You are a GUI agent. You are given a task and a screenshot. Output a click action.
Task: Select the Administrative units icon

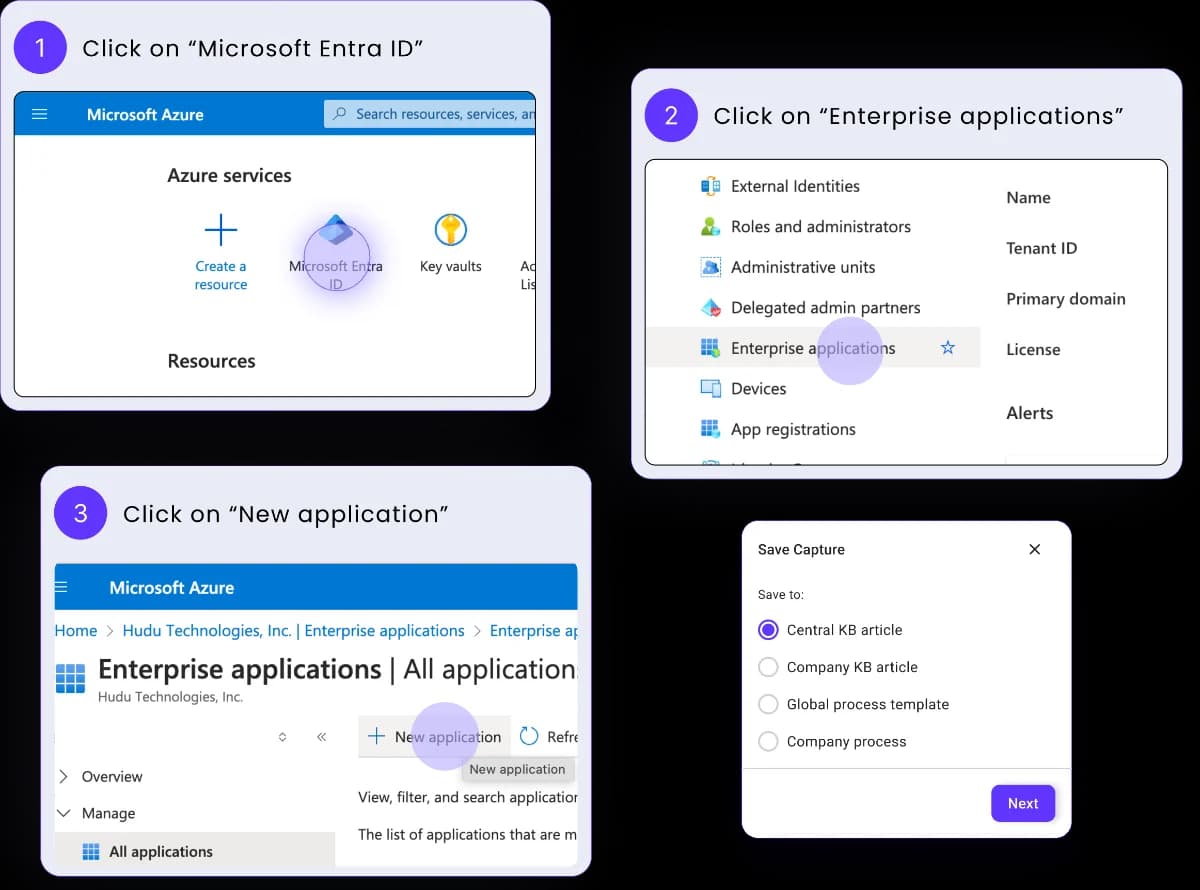(x=711, y=267)
